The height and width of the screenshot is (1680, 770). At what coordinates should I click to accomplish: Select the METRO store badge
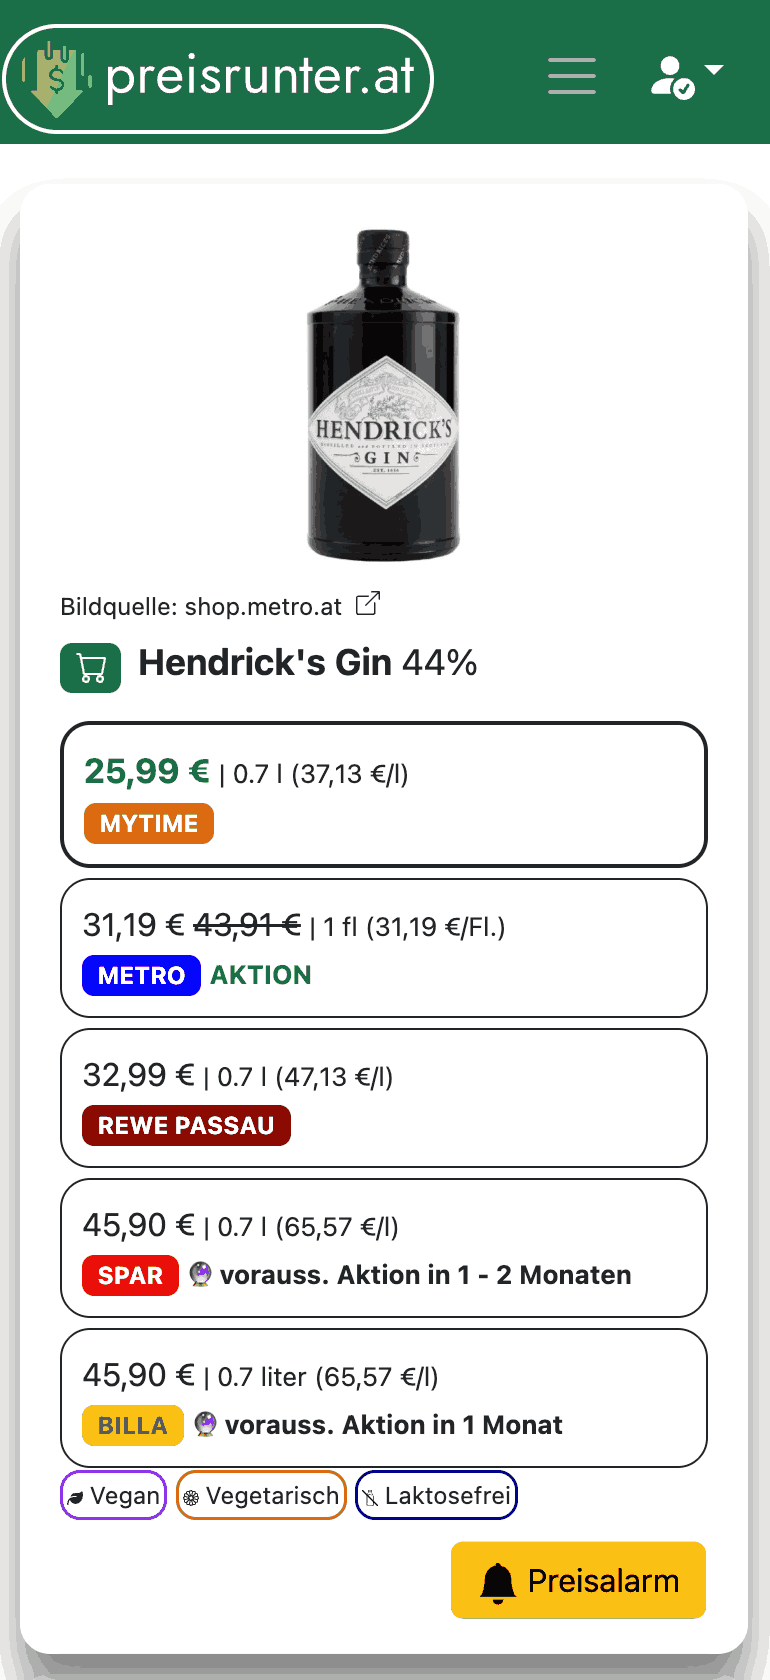141,975
